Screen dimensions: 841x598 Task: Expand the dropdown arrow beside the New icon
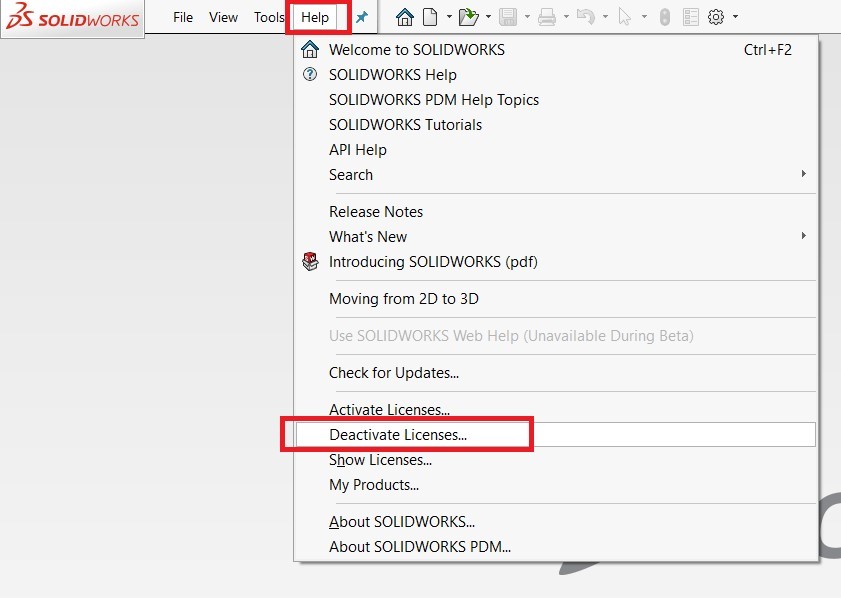449,17
